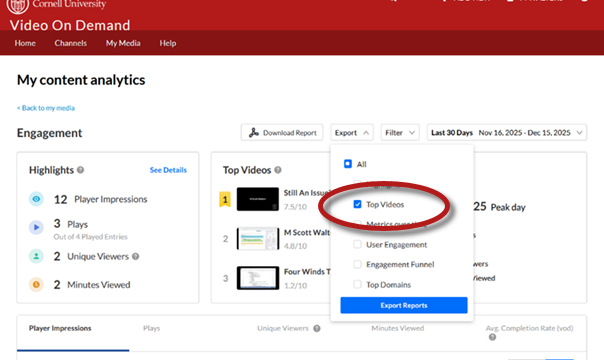Click the rank 1 yellow badge

pyautogui.click(x=225, y=199)
